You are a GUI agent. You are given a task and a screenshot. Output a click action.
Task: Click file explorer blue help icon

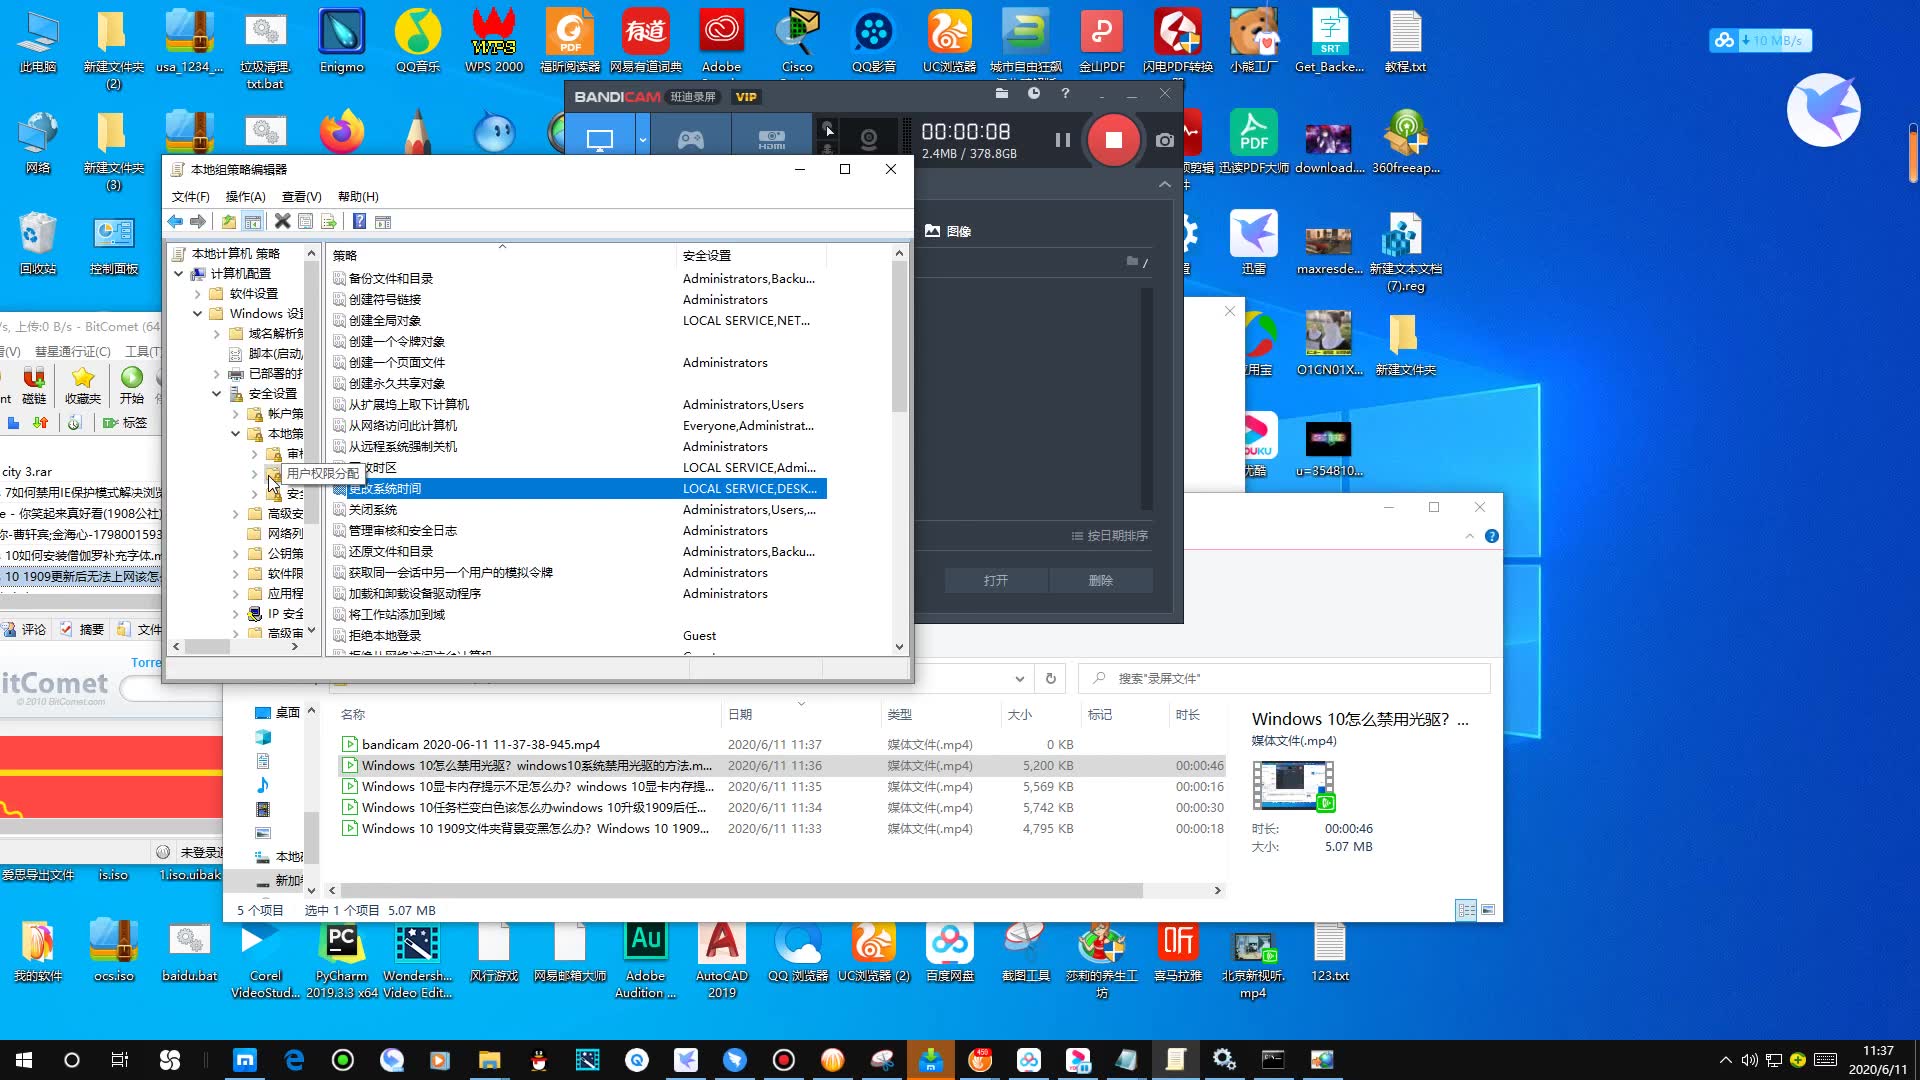[1491, 536]
